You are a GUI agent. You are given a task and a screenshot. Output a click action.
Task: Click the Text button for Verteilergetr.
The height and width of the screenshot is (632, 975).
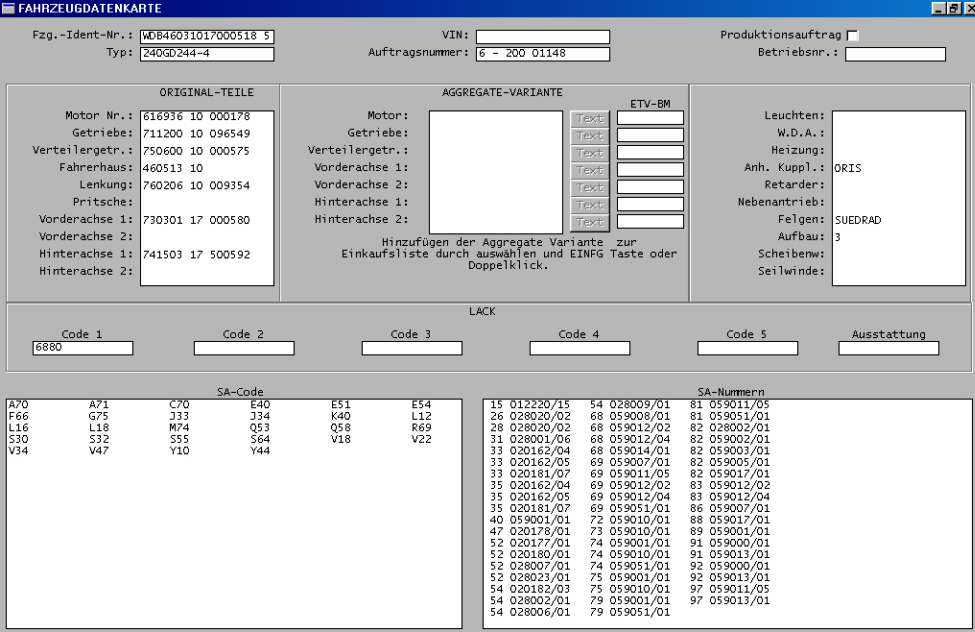(590, 153)
